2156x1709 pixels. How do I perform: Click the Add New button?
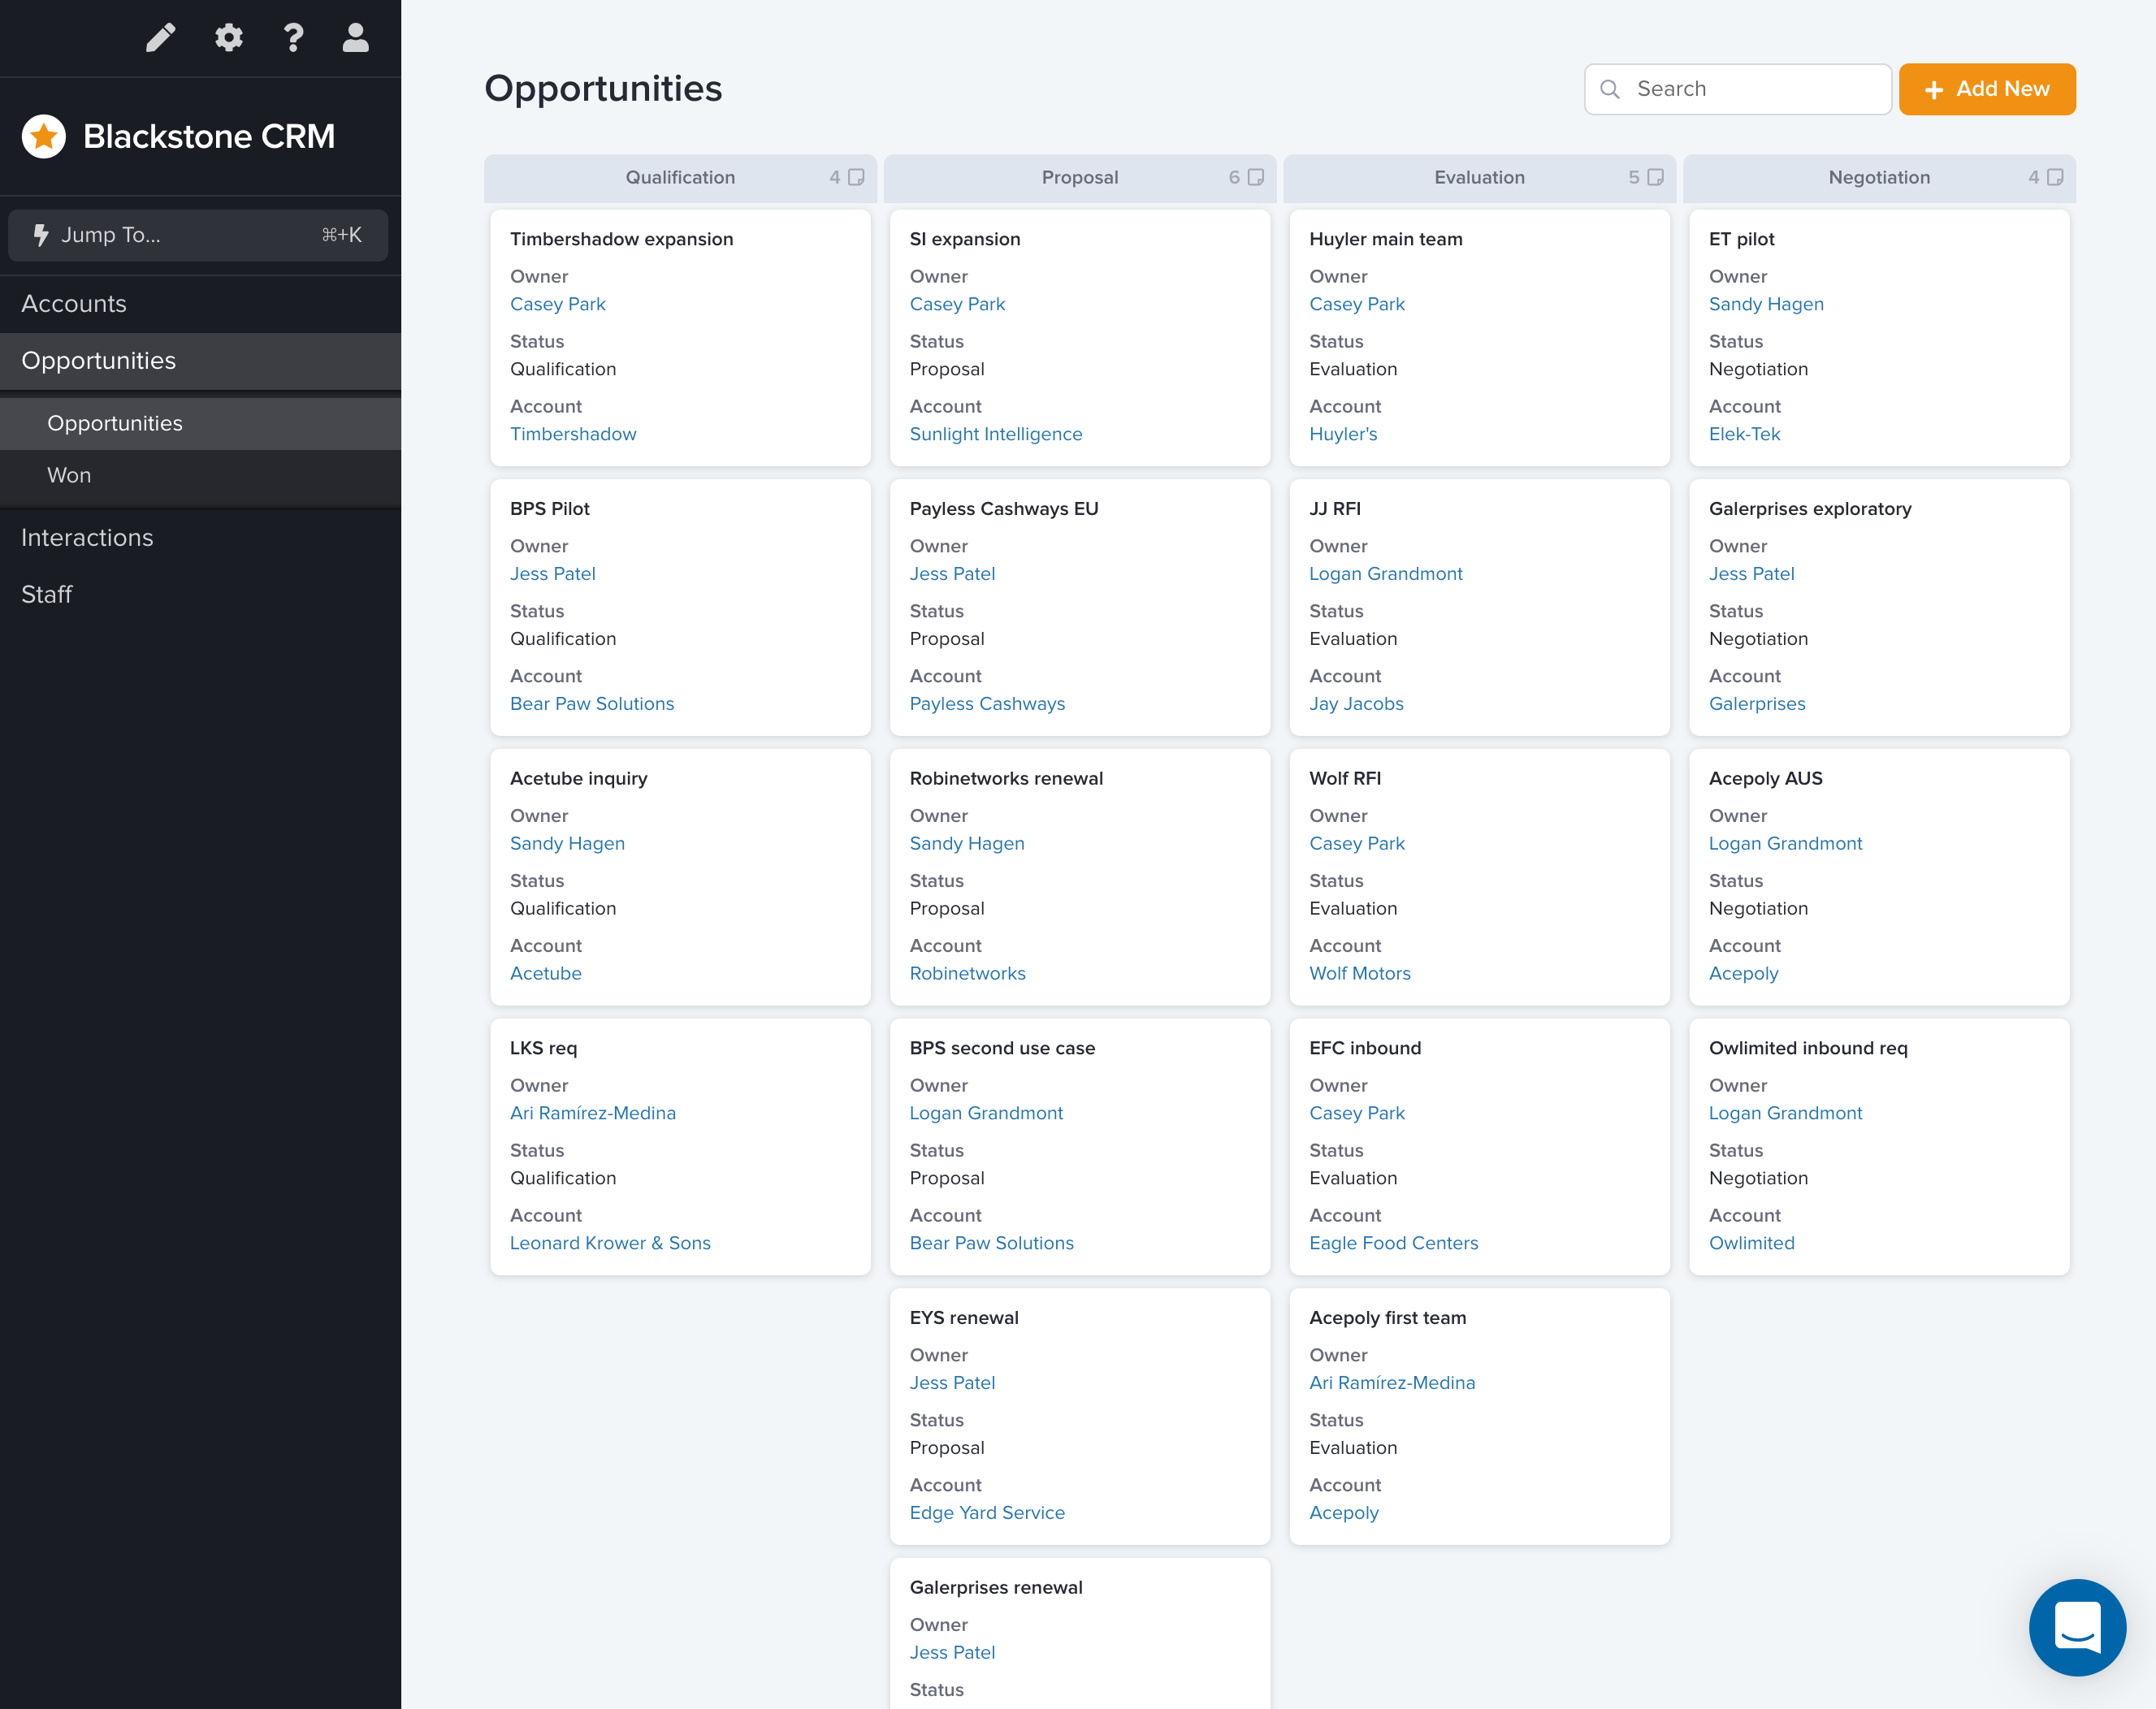[1987, 89]
